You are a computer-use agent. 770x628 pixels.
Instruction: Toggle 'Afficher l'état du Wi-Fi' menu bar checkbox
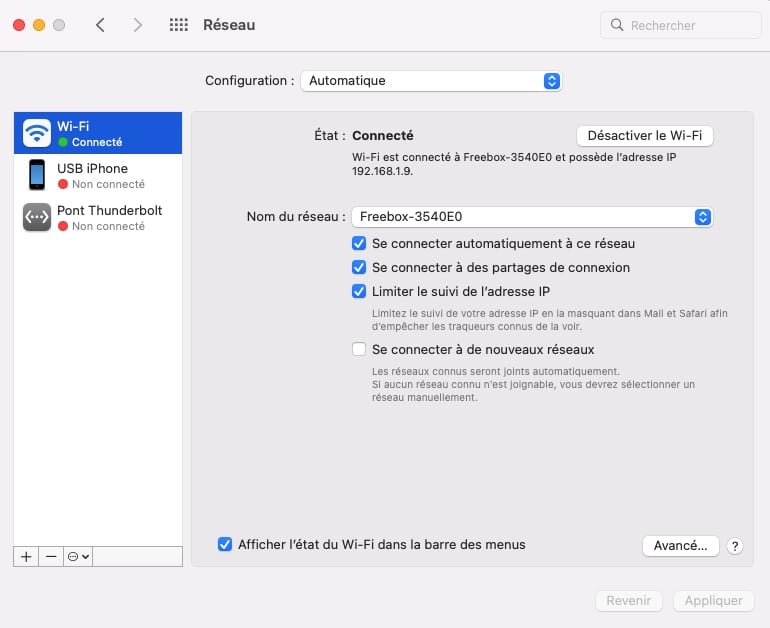point(225,545)
